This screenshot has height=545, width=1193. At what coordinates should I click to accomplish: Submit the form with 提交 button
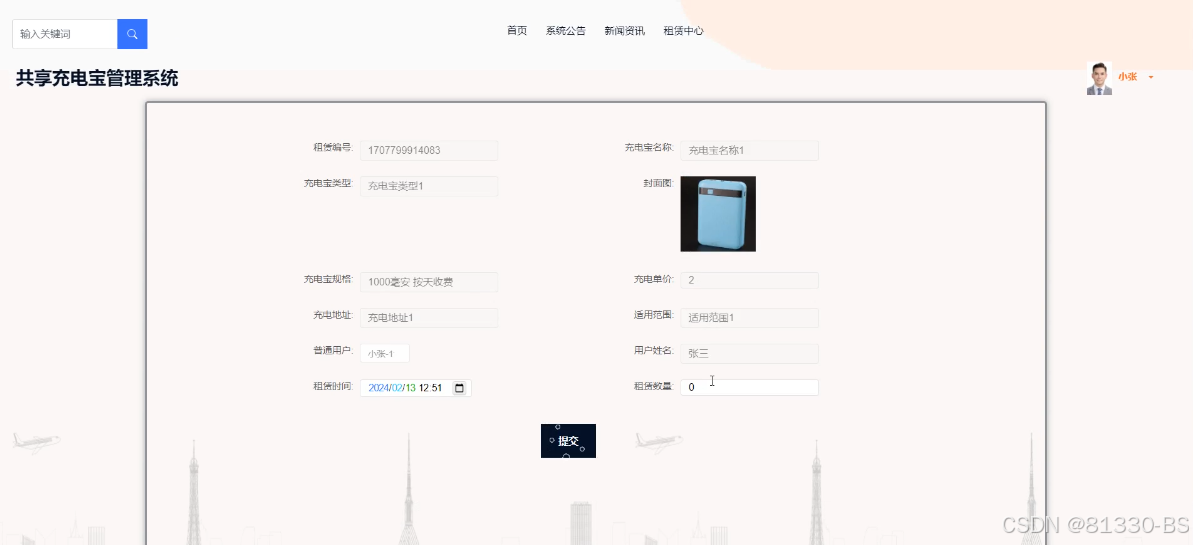(568, 441)
